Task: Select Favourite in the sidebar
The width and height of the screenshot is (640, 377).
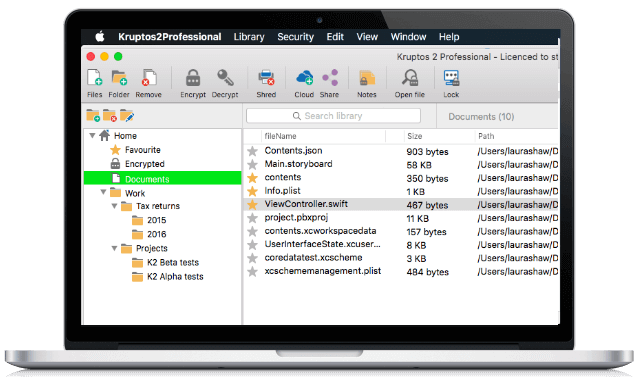Action: pyautogui.click(x=142, y=150)
